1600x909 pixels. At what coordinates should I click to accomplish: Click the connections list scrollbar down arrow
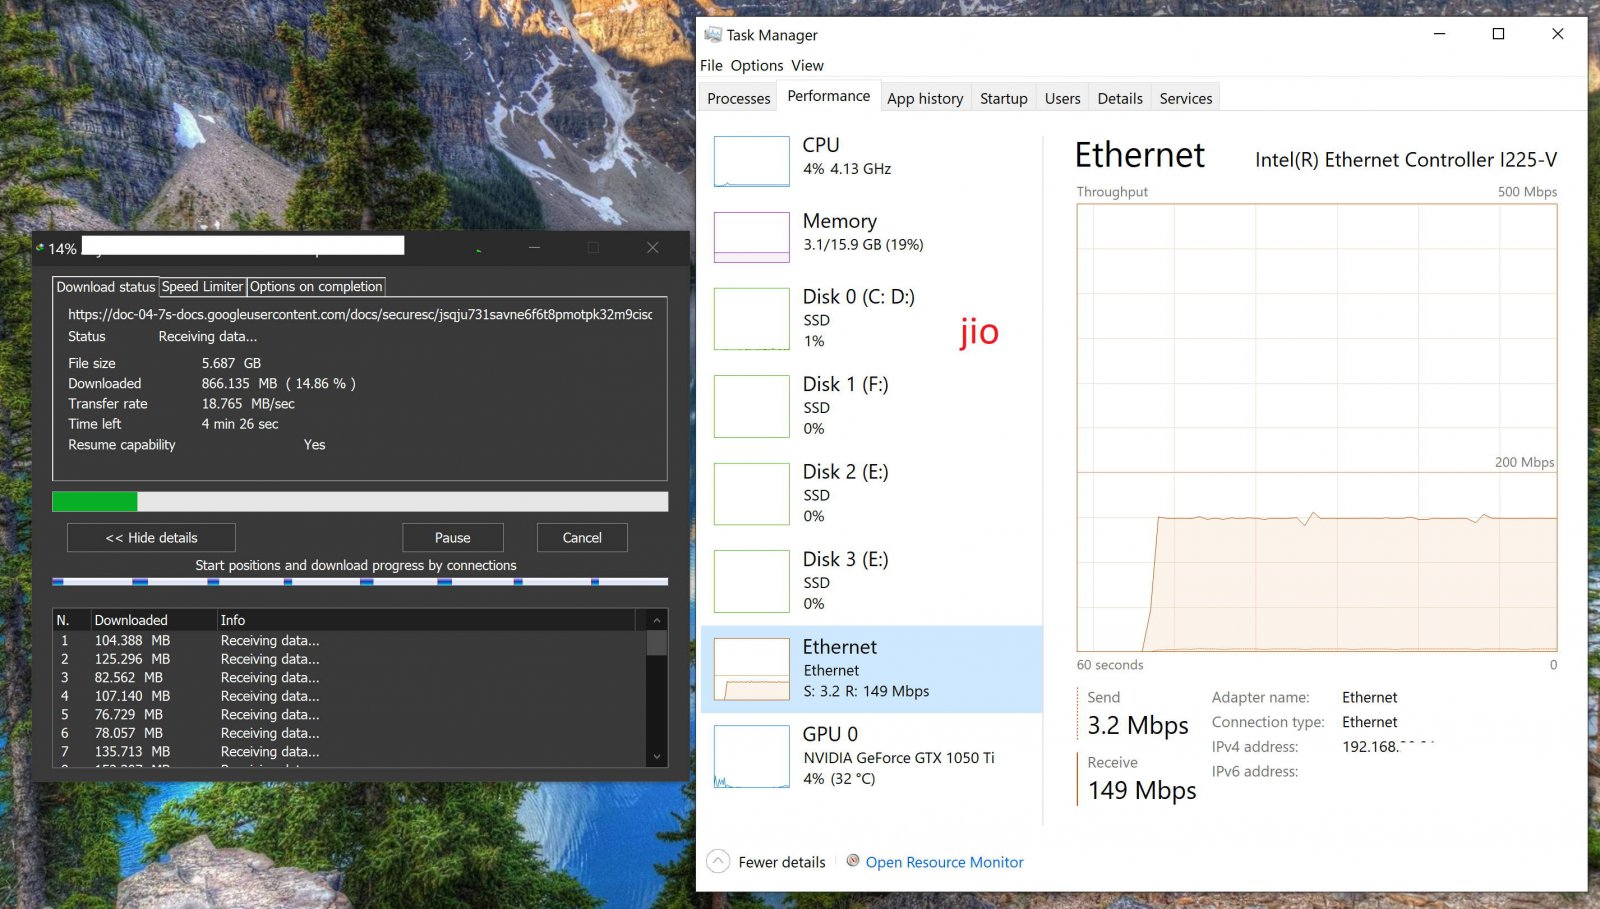pyautogui.click(x=657, y=757)
